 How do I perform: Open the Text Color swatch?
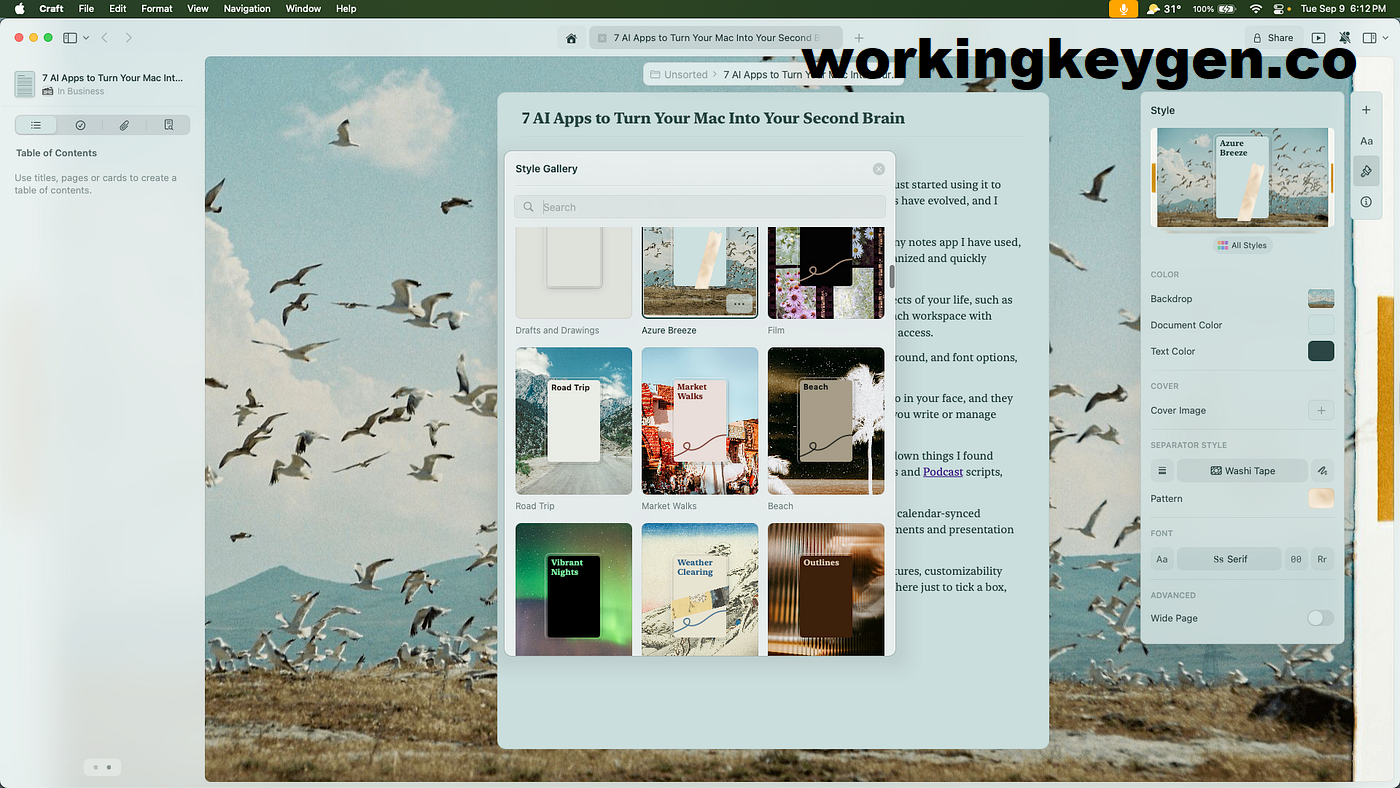1320,351
